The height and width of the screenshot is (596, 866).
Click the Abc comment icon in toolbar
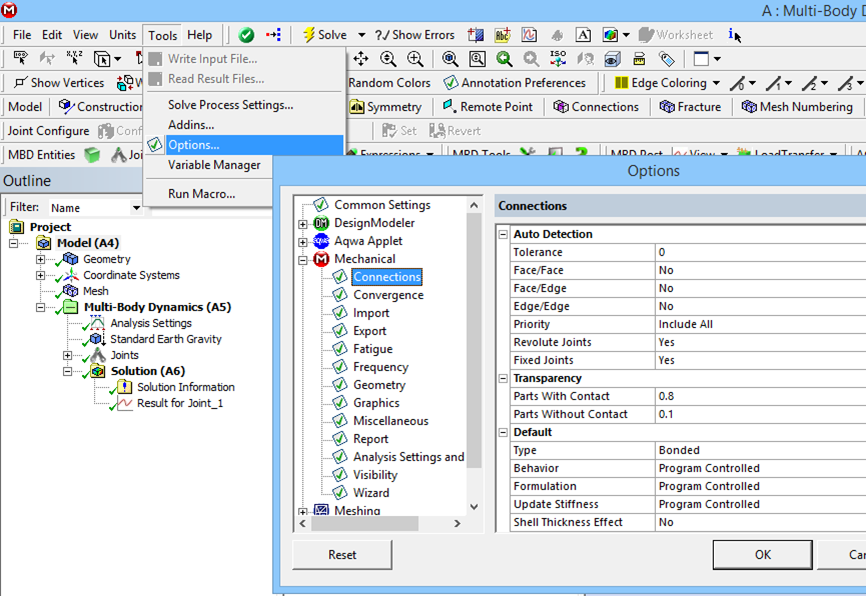point(503,35)
